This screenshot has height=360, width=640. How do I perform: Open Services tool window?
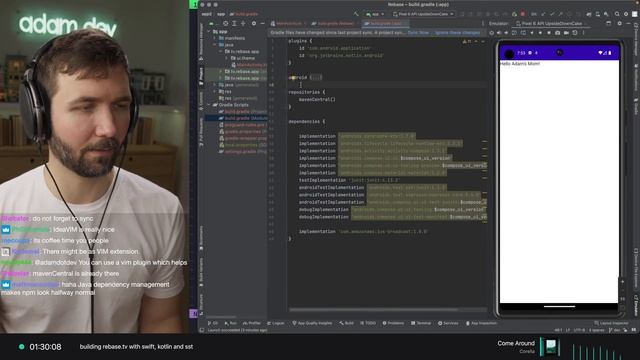pos(448,323)
